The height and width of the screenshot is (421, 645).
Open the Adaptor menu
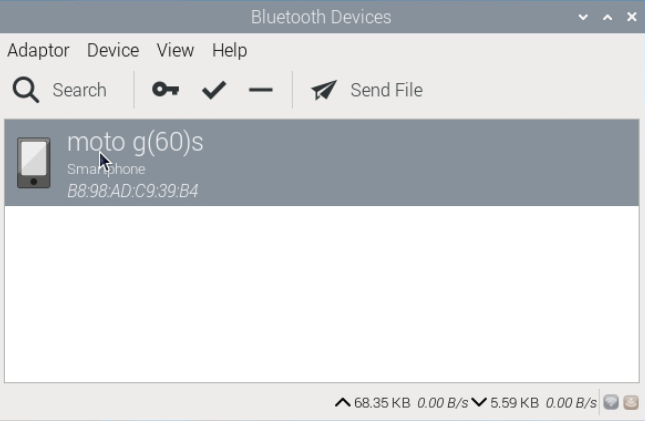38,51
